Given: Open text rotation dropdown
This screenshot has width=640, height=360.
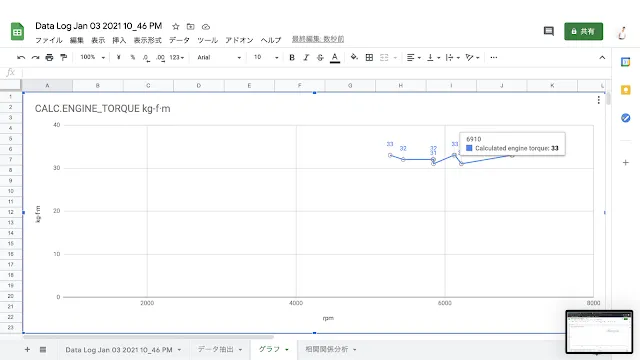Looking at the screenshot, I should [472, 58].
